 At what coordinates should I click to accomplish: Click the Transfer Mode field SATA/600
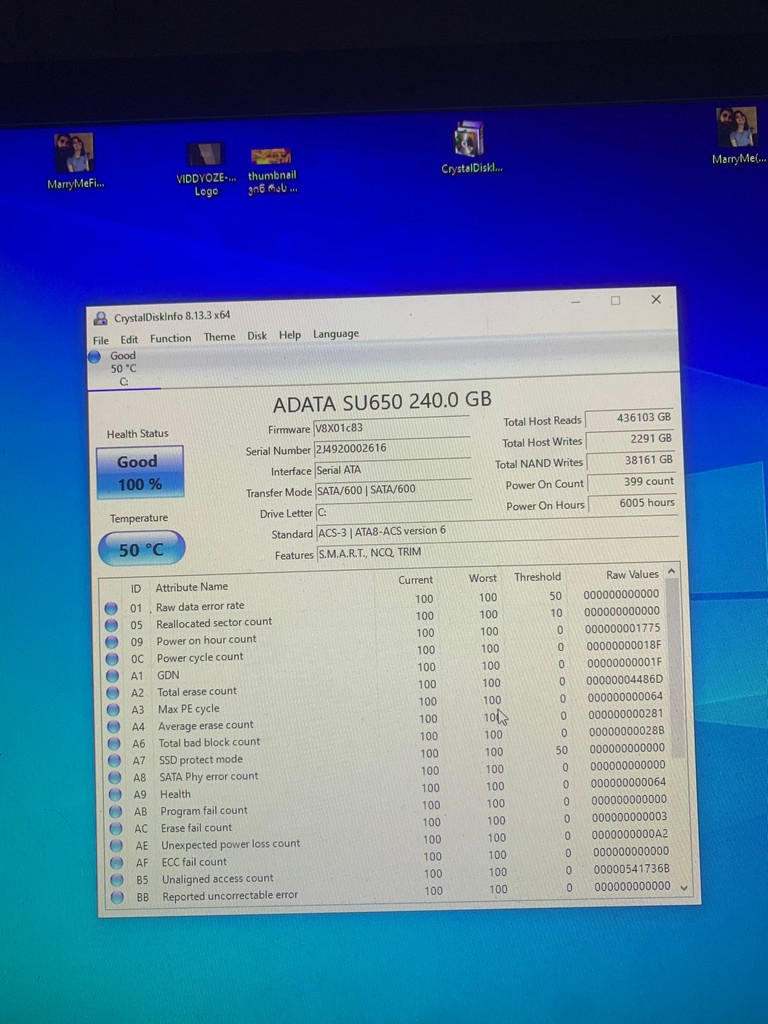[x=394, y=490]
